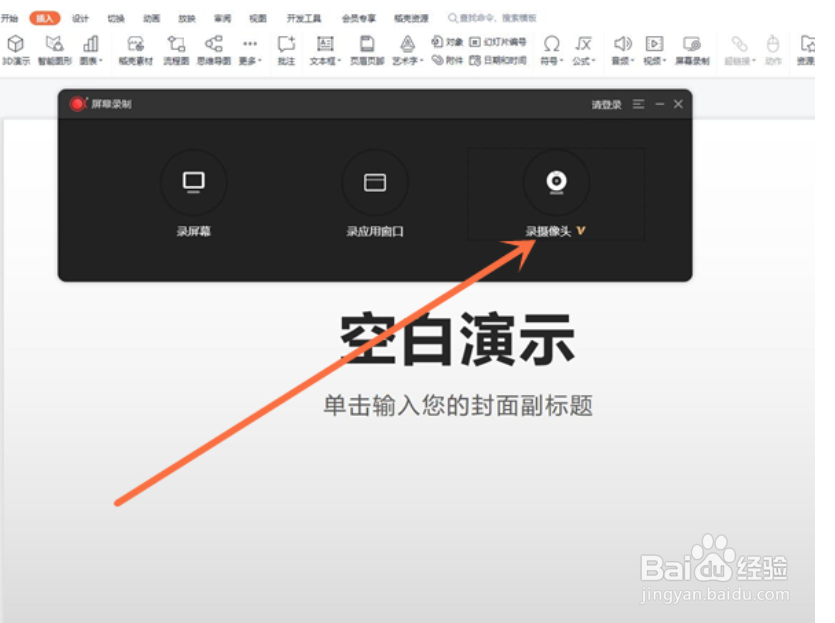Expand the 更多 options dropdown
This screenshot has width=835, height=623.
click(x=250, y=50)
